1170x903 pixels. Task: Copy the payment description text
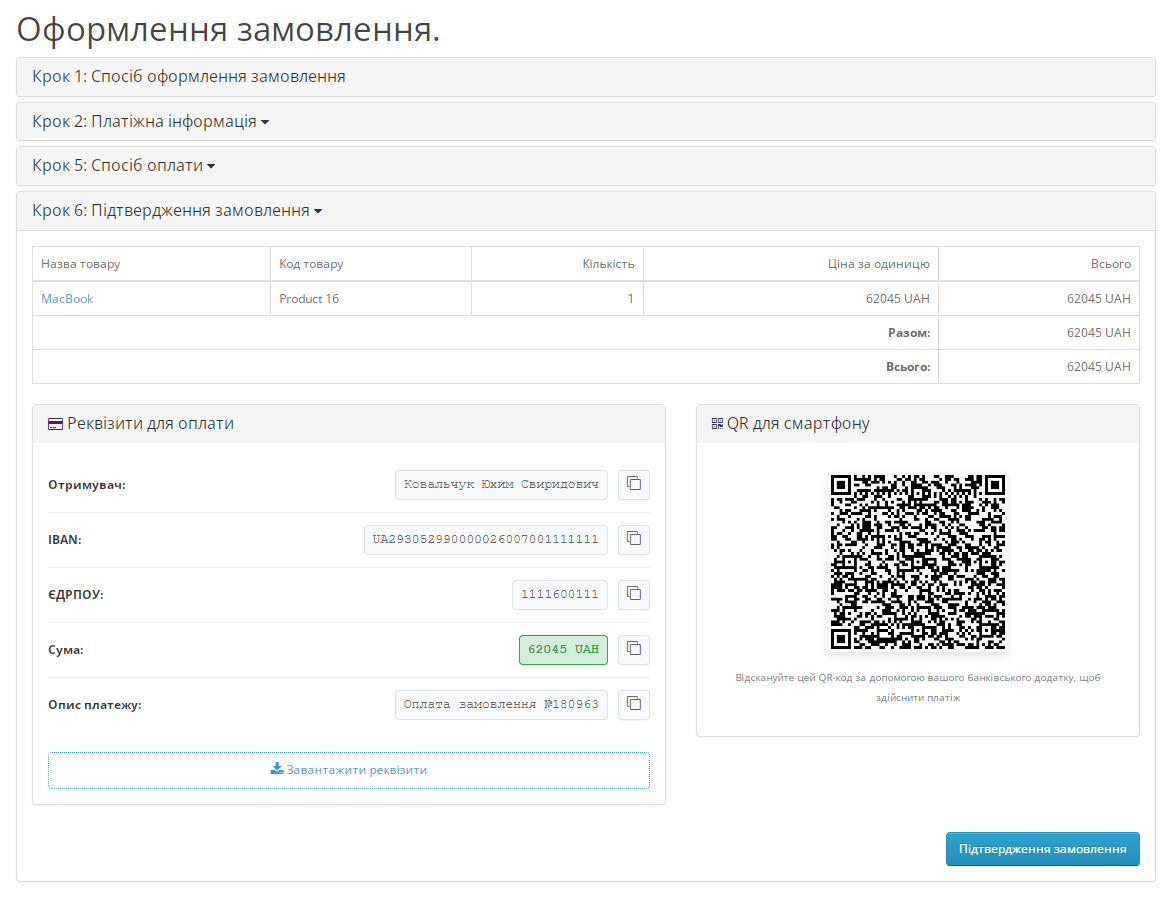pyautogui.click(x=634, y=704)
